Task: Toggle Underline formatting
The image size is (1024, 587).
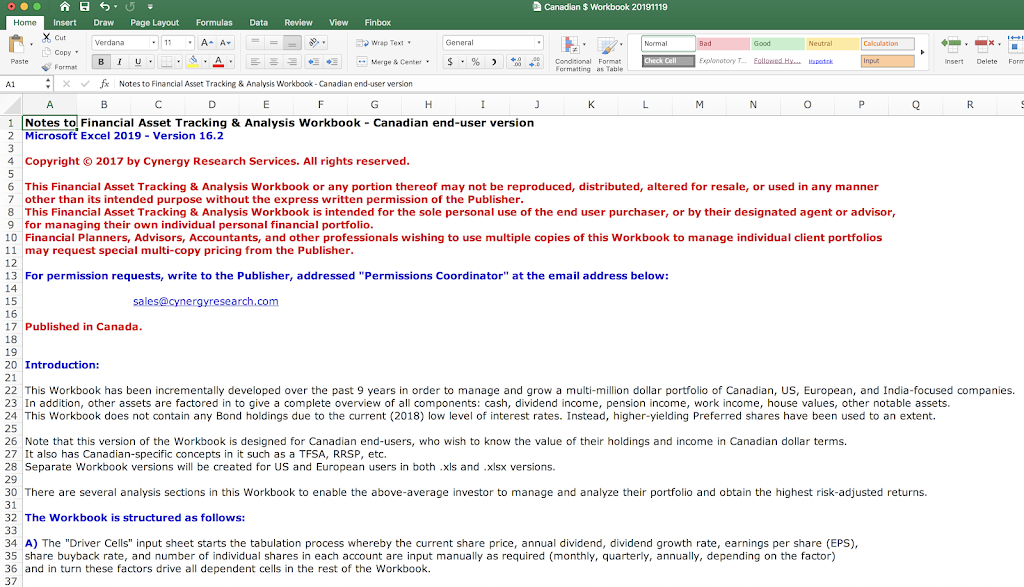Action: pyautogui.click(x=137, y=62)
